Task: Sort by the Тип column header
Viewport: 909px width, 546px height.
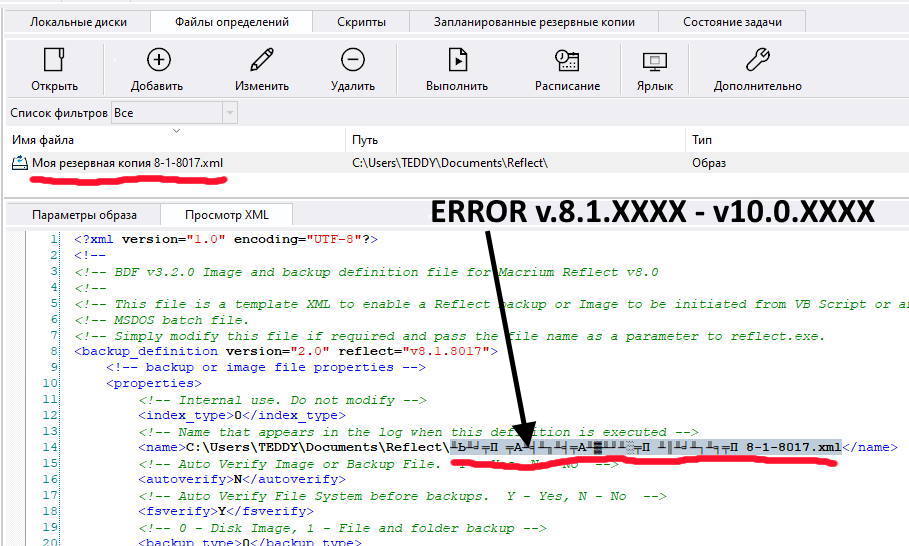Action: (x=701, y=140)
